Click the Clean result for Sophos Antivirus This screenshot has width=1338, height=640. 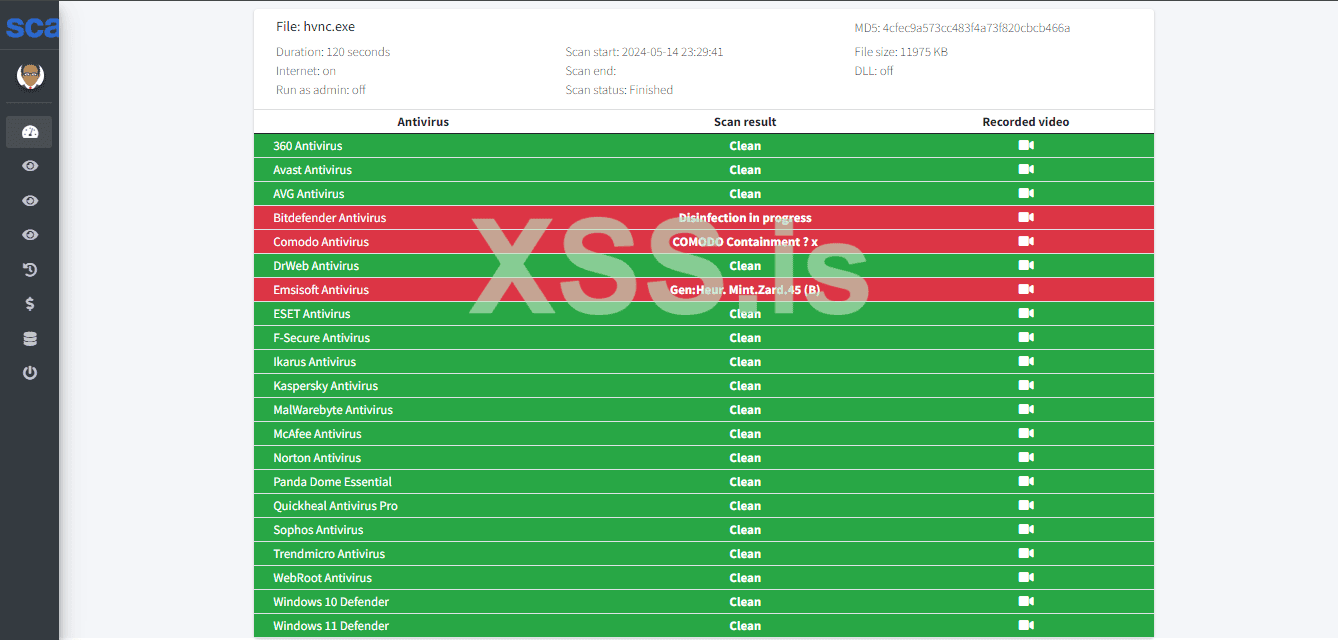pos(745,530)
